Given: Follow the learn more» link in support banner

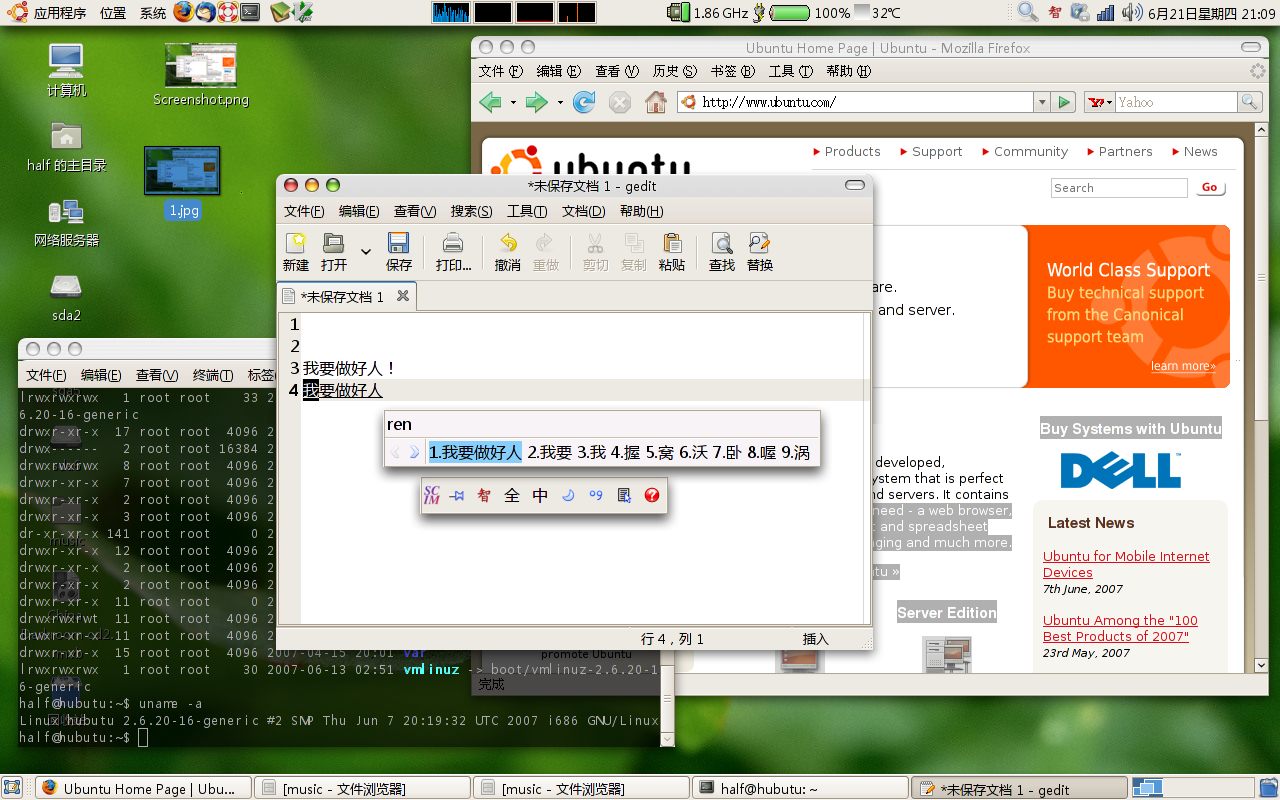Looking at the screenshot, I should pos(1183,366).
